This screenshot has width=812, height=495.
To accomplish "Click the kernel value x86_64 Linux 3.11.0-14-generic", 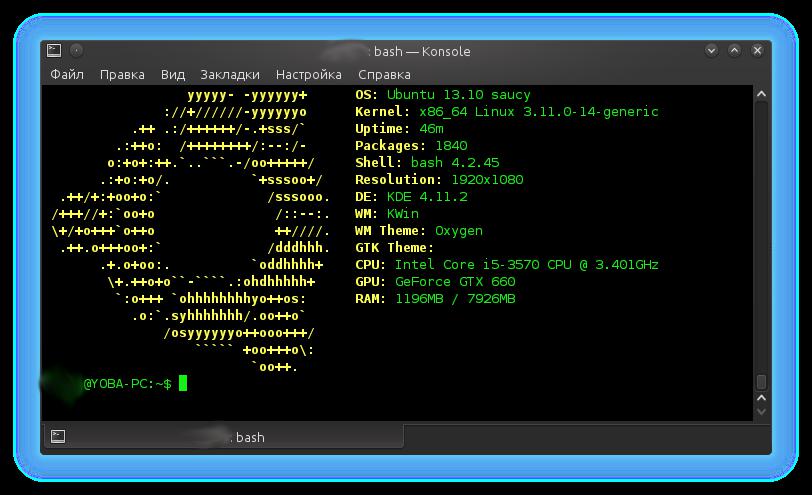I will 539,112.
